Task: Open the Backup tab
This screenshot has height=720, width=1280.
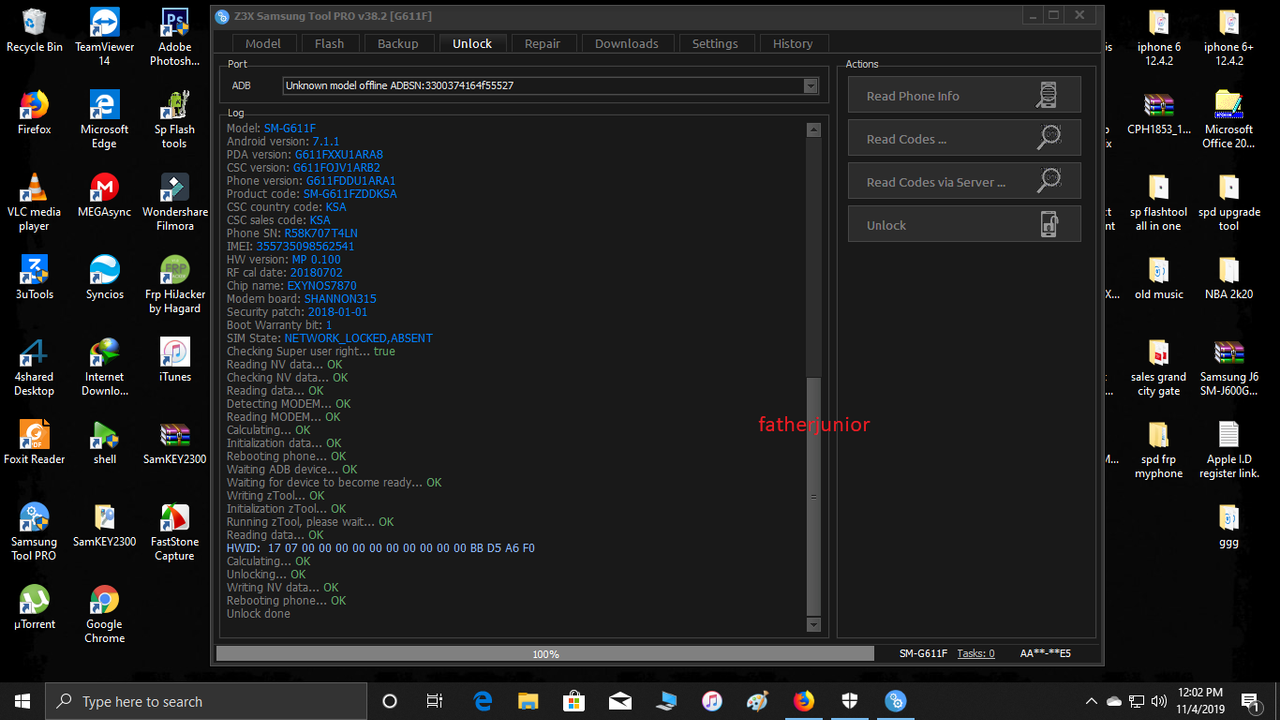Action: (398, 43)
